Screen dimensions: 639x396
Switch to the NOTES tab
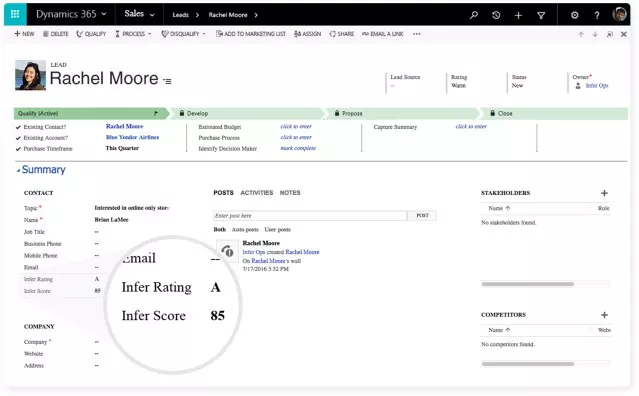(290, 193)
